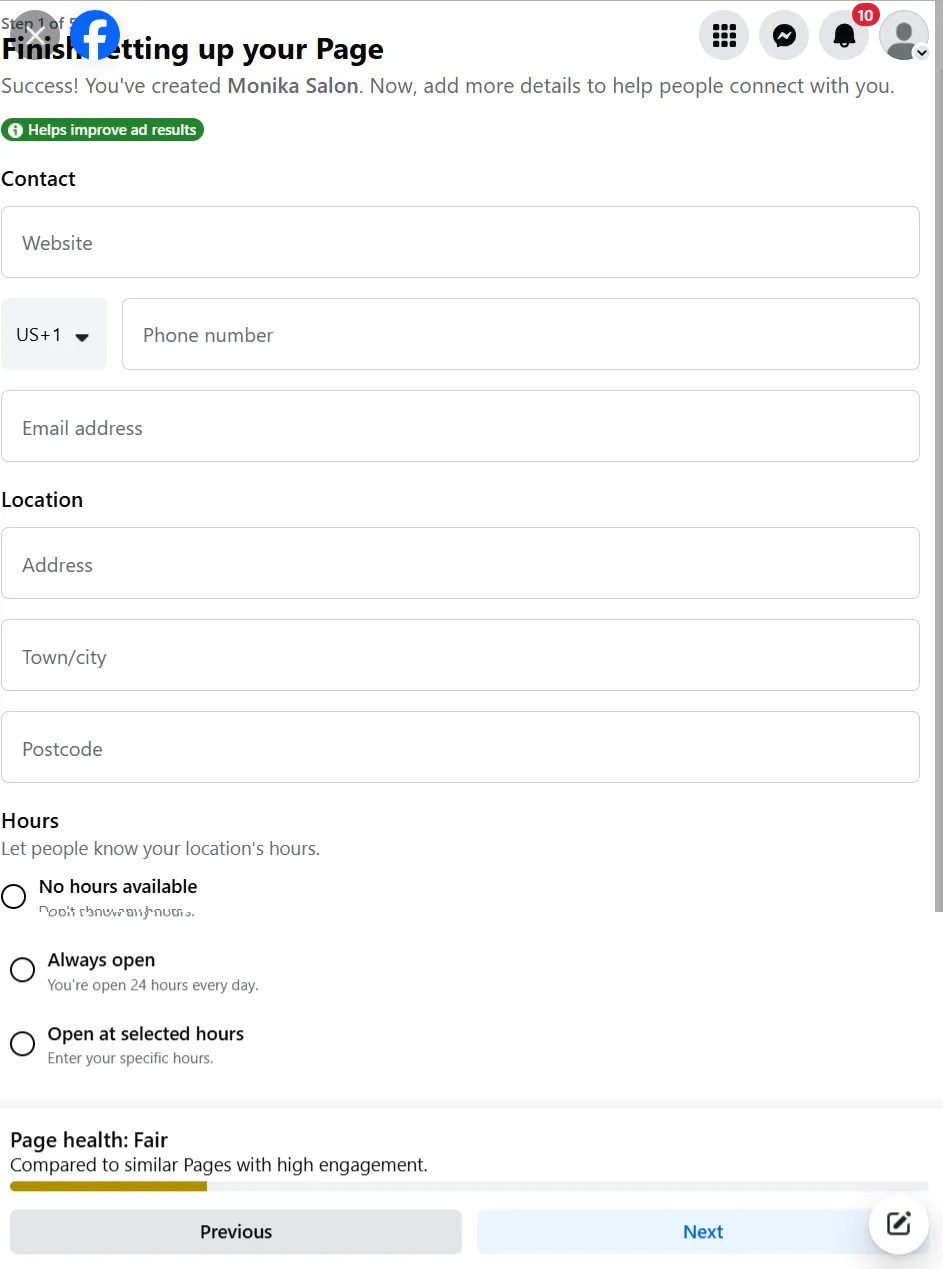The height and width of the screenshot is (1269, 943).
Task: Choose 'Always open' hours option
Action: [22, 970]
